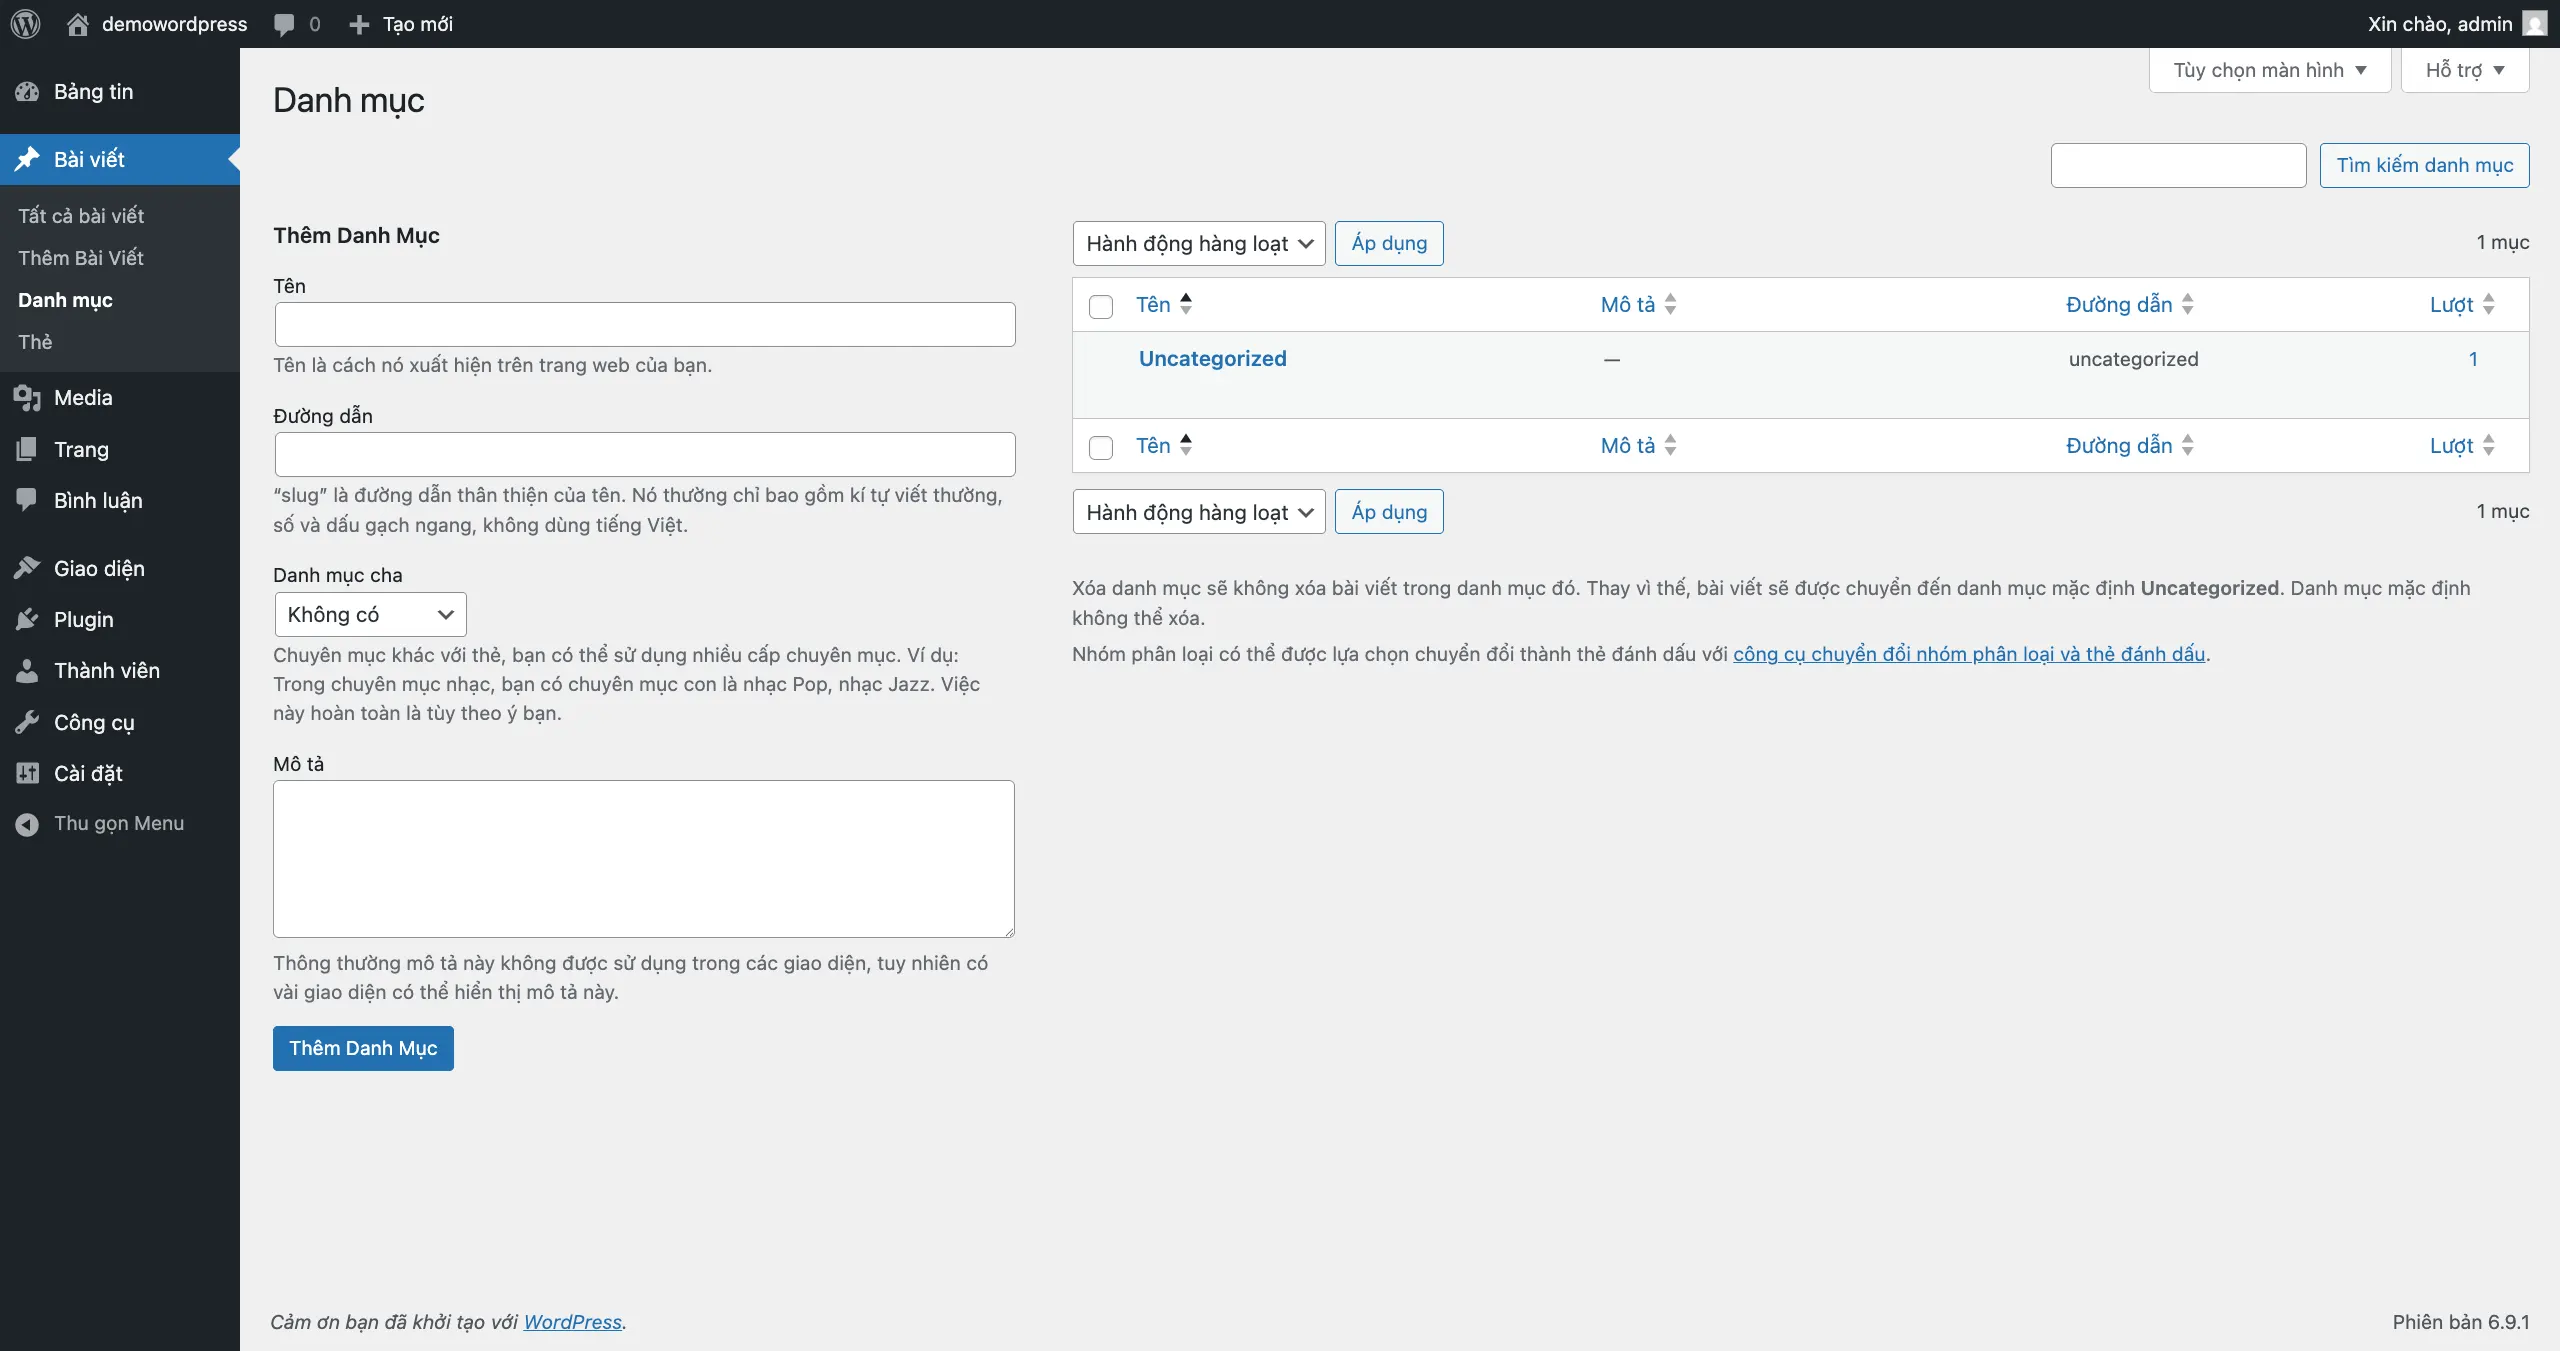Viewport: 2560px width, 1351px height.
Task: Expand Tùy chọn màn hình panel
Action: [2269, 69]
